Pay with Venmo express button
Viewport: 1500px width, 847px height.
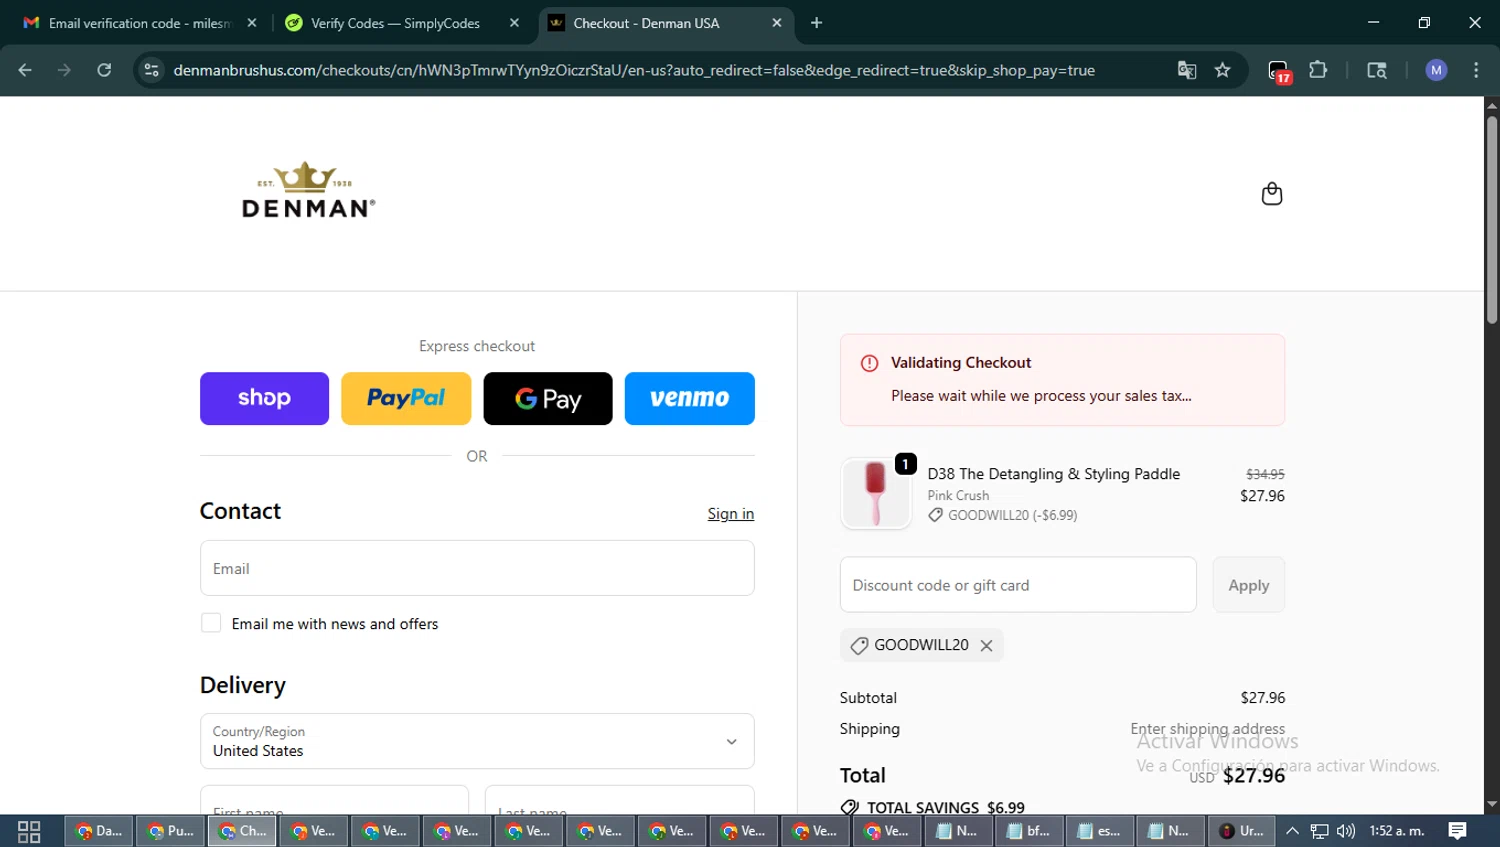point(690,398)
